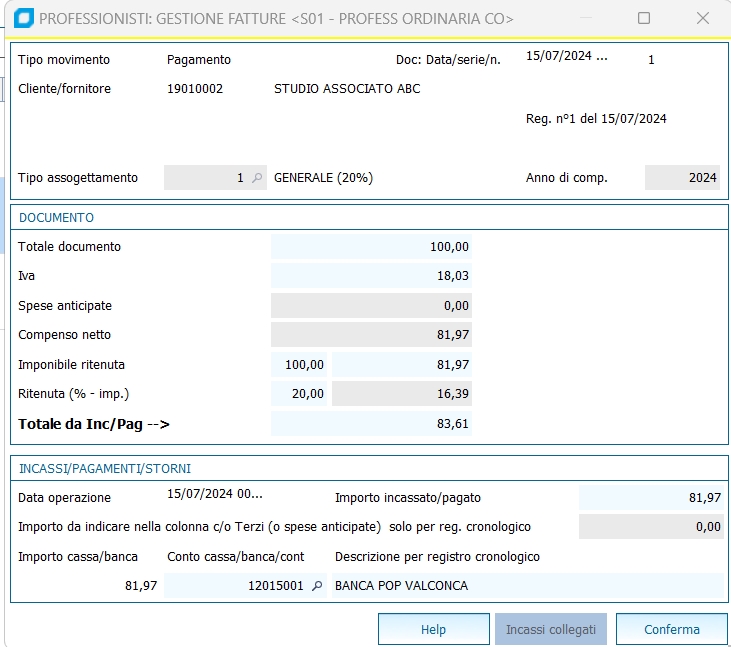Screen dimensions: 731x647
Task: Click the magnifier beside Tipo assoggettamento
Action: pos(257,178)
